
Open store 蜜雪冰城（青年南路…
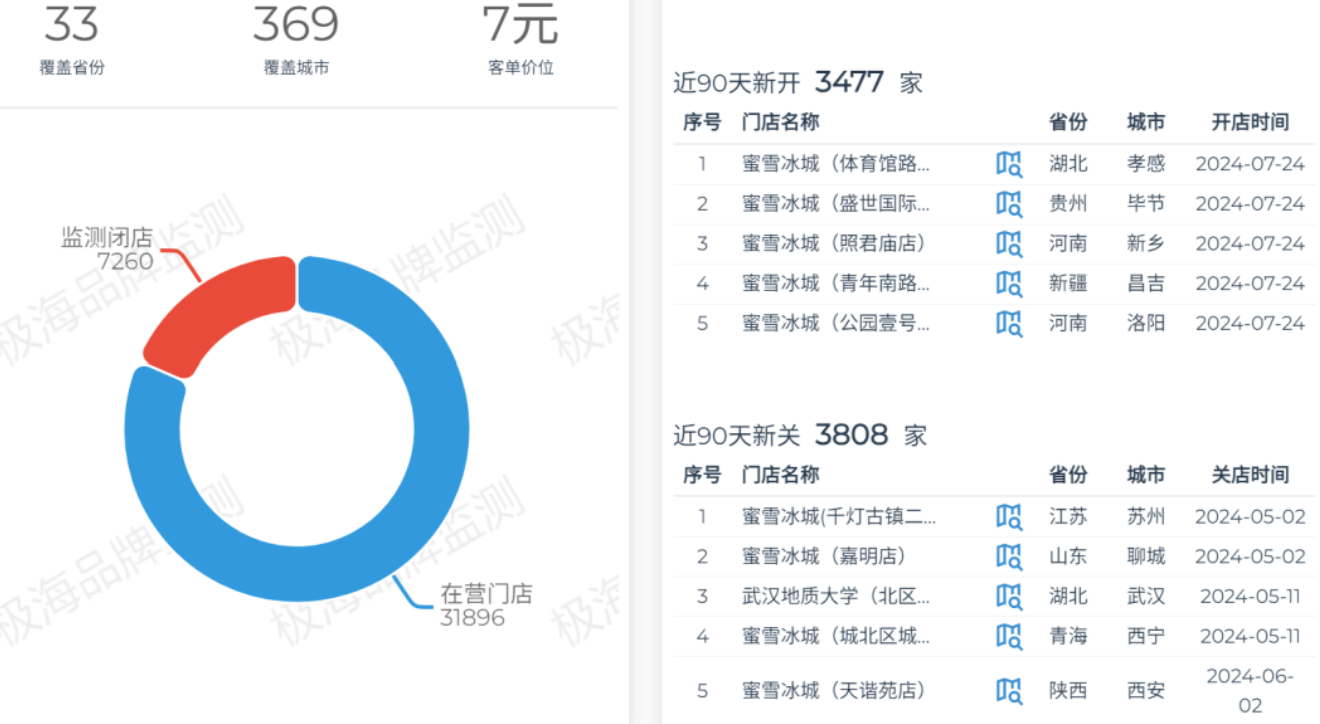pyautogui.click(x=836, y=284)
